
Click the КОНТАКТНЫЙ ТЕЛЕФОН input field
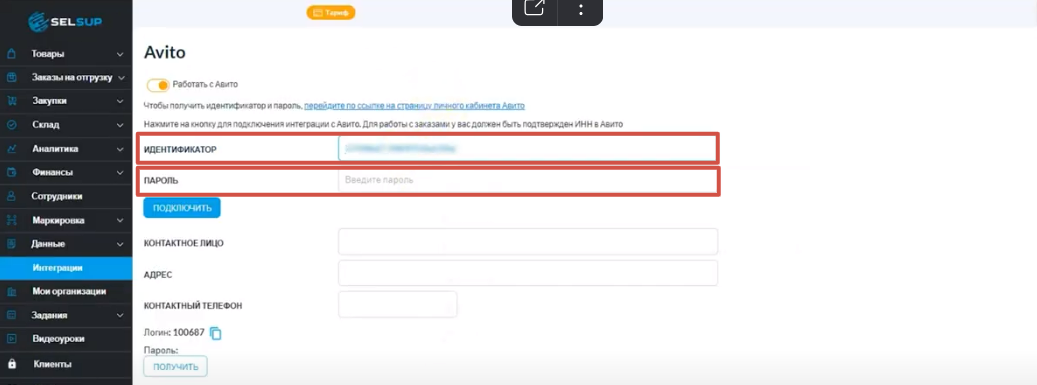click(x=397, y=304)
